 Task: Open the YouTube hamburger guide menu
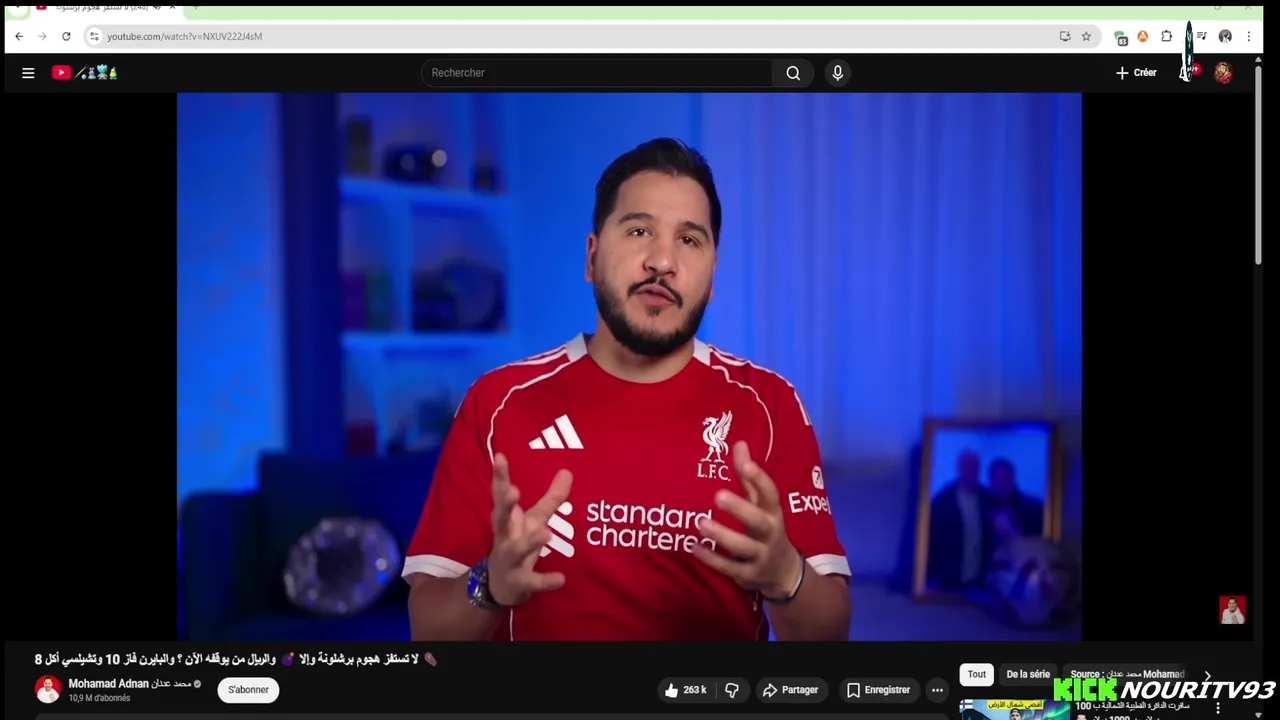click(x=28, y=73)
